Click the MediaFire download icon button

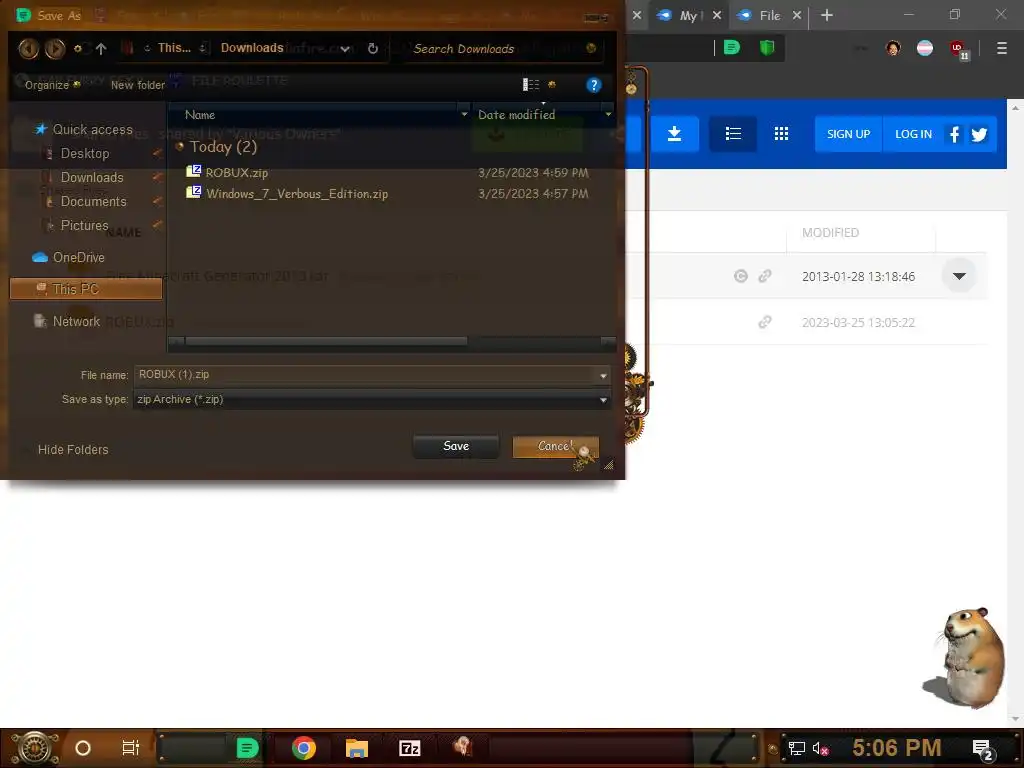(x=674, y=134)
